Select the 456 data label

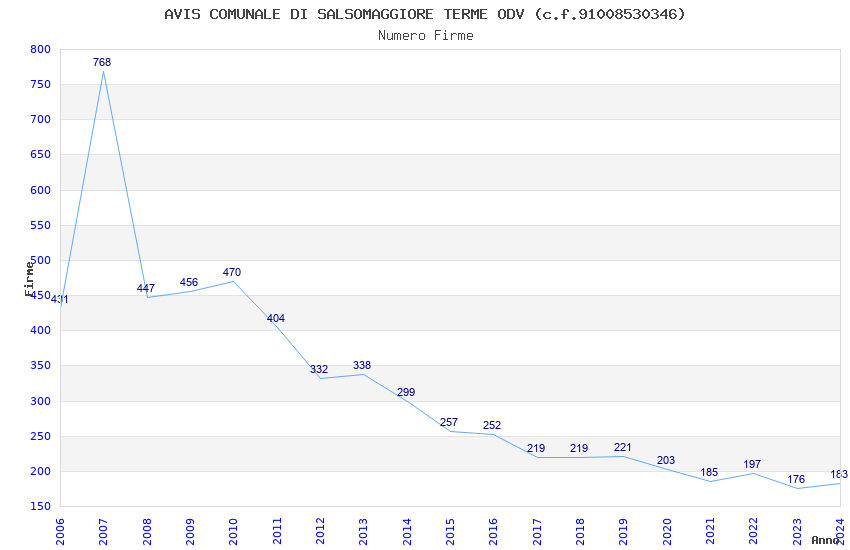tap(189, 282)
